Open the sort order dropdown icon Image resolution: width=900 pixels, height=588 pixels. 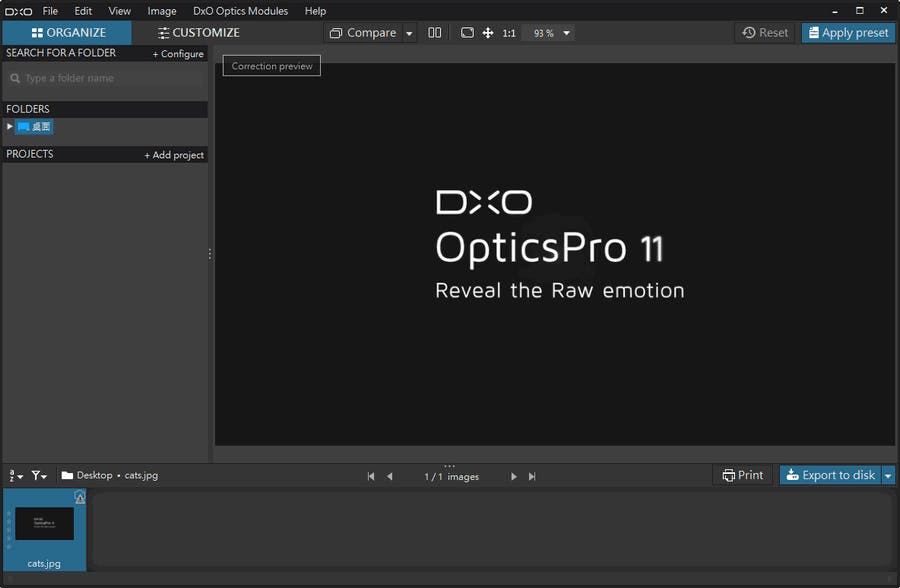(x=15, y=475)
